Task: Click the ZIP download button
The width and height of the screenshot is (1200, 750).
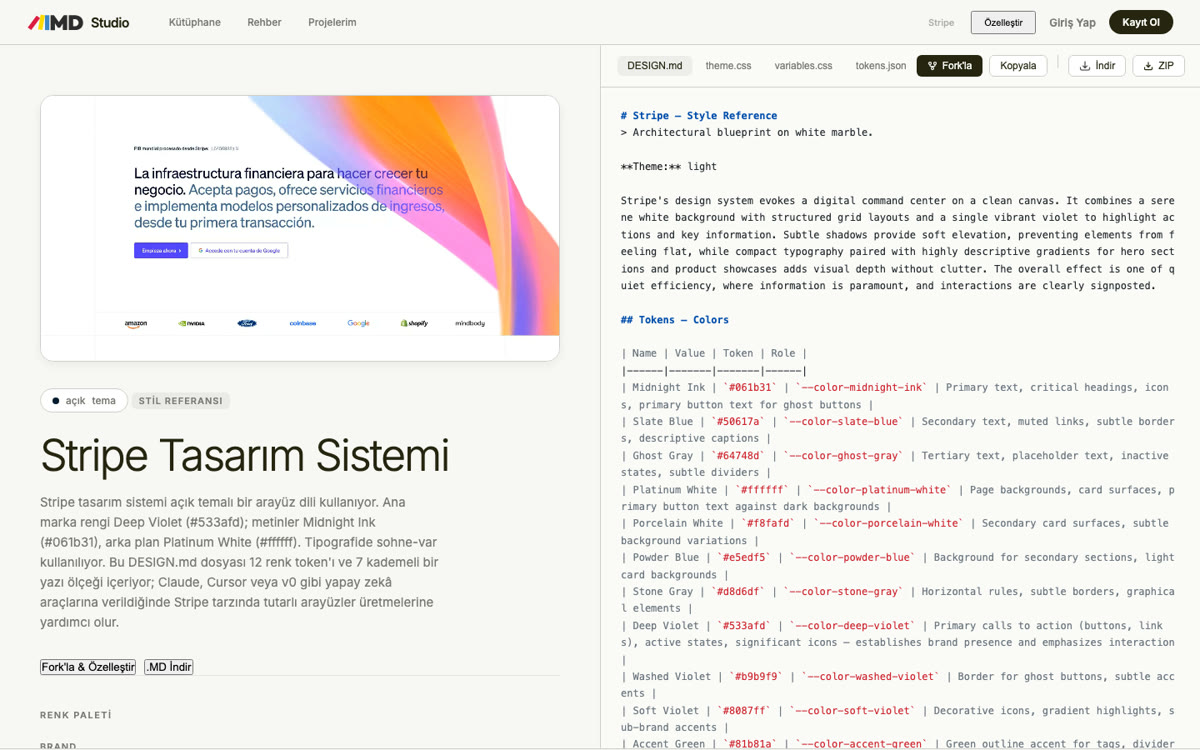Action: pyautogui.click(x=1158, y=66)
